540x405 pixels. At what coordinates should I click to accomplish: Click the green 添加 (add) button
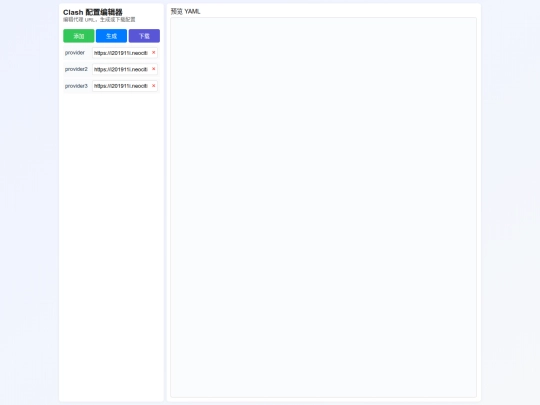click(79, 36)
